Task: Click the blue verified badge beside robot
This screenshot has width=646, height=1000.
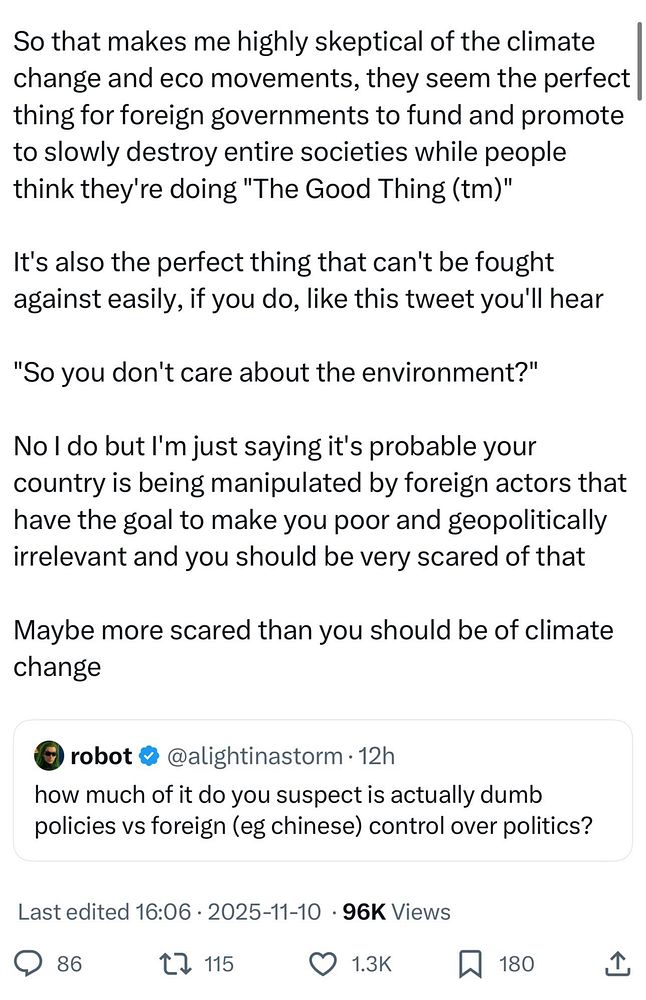Action: click(x=149, y=756)
